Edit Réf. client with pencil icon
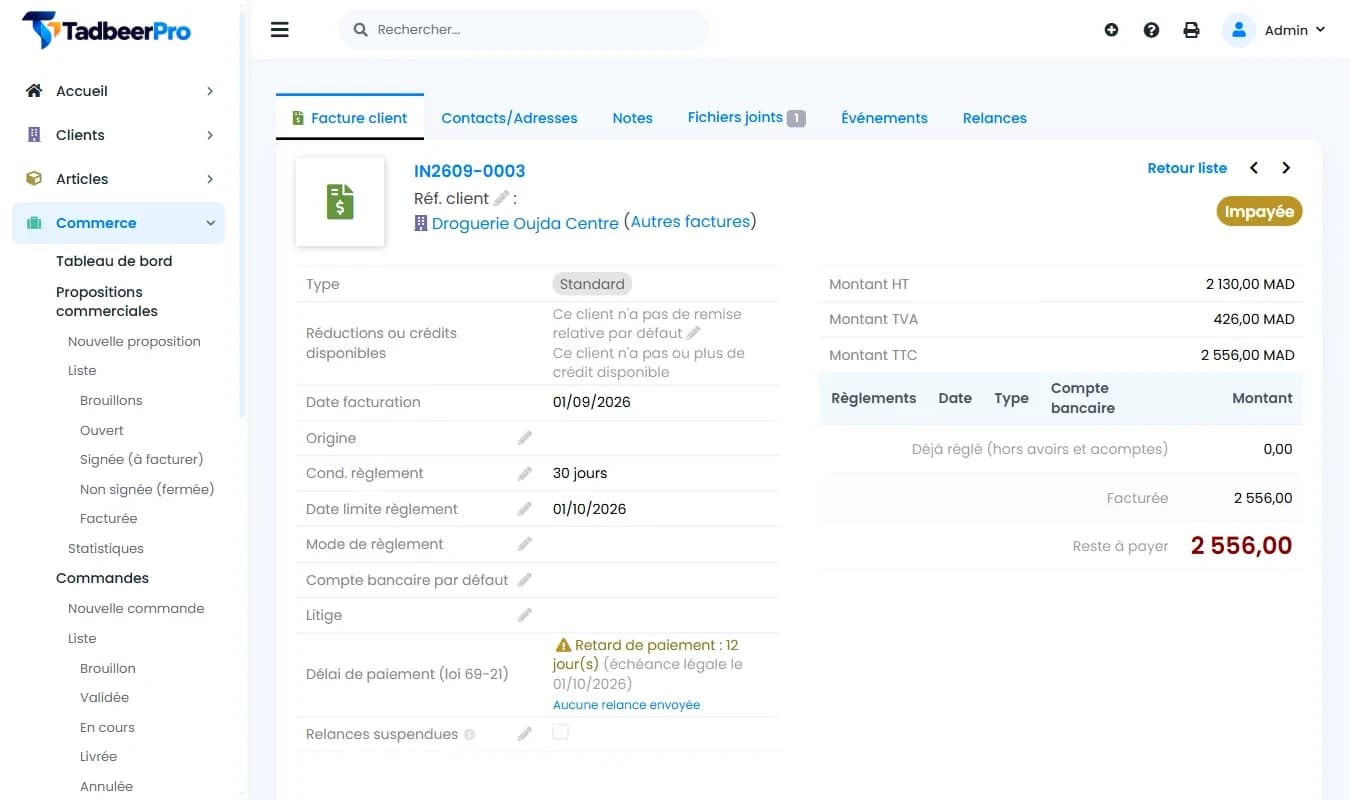 [x=501, y=198]
